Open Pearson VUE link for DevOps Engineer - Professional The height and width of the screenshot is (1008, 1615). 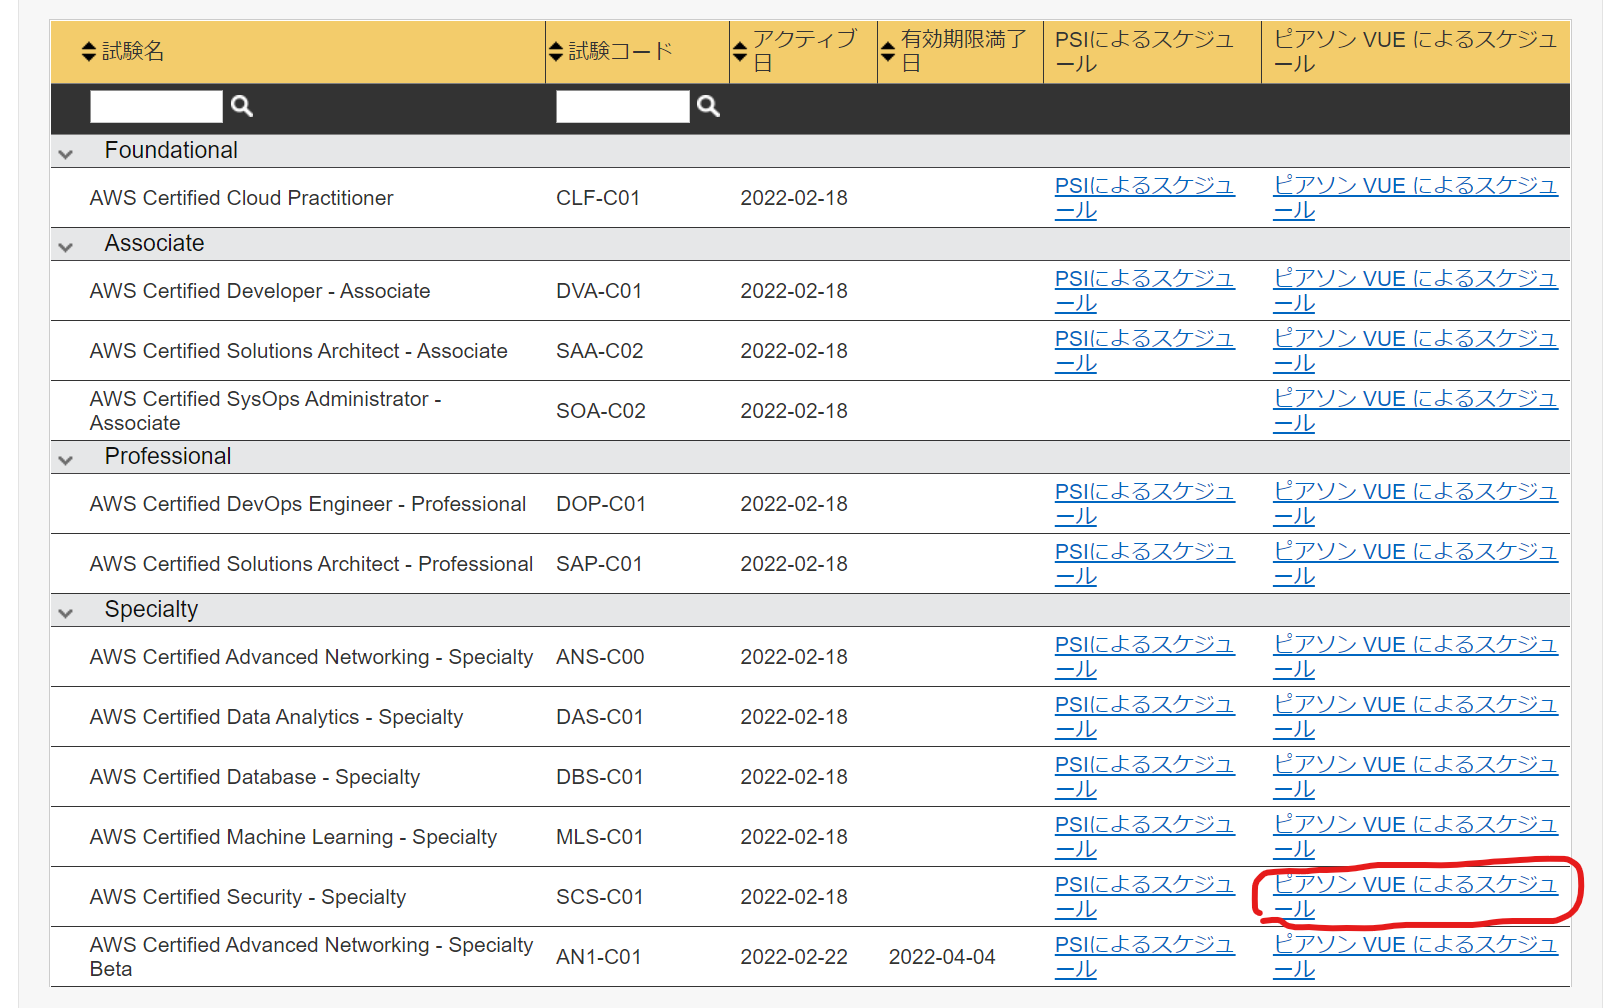tap(1416, 504)
